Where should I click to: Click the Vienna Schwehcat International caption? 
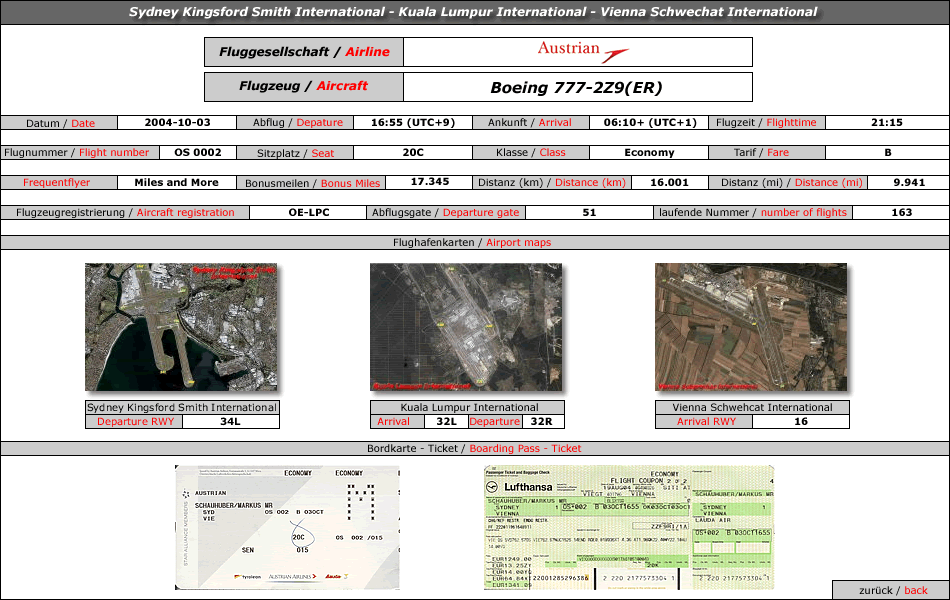click(x=752, y=407)
